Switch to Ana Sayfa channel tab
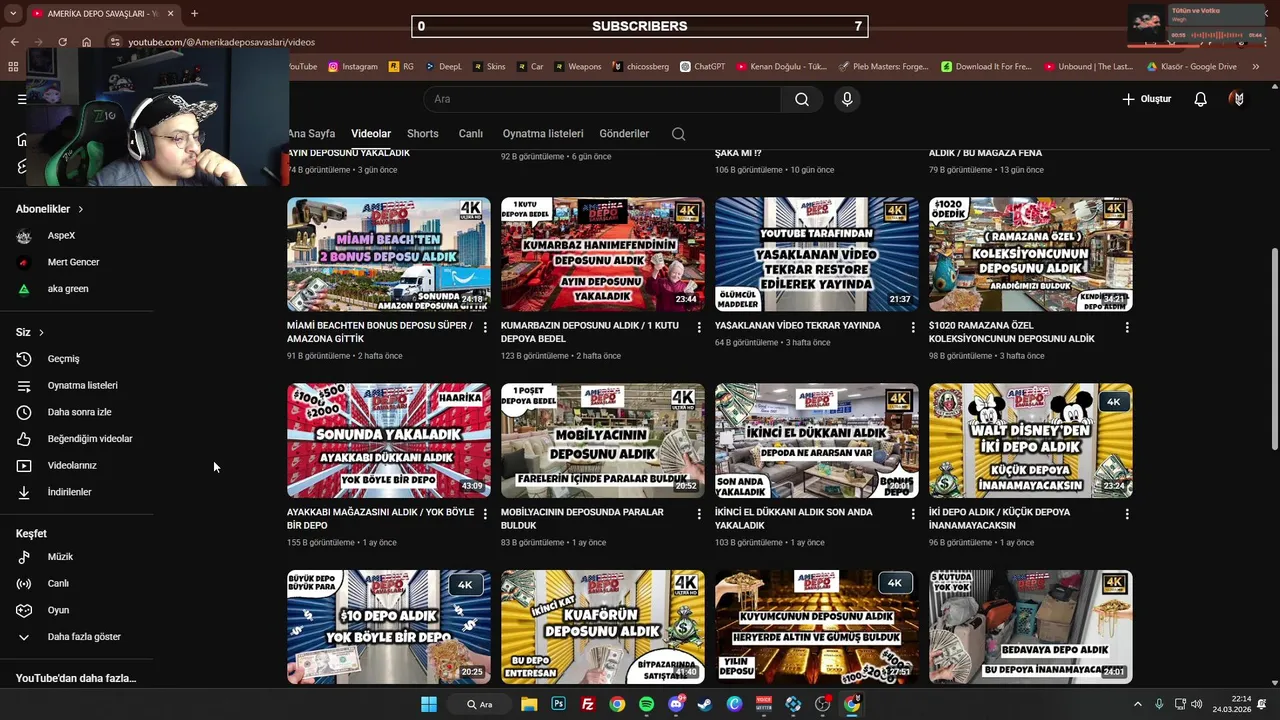Screen dimensions: 1280x720 click(311, 134)
